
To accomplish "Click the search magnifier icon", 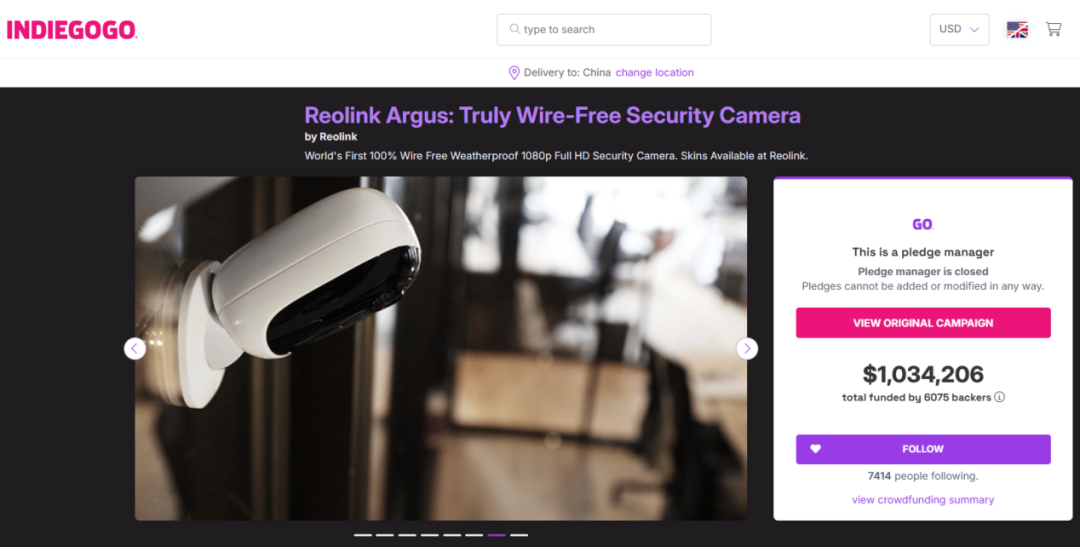I will pyautogui.click(x=515, y=29).
